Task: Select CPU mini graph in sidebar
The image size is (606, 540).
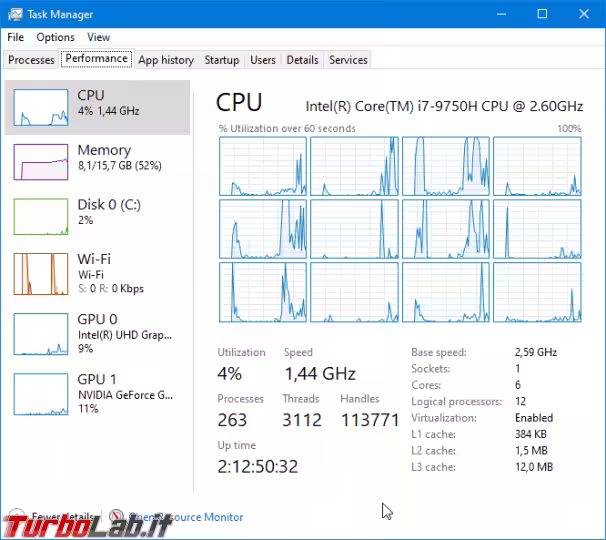Action: (41, 107)
